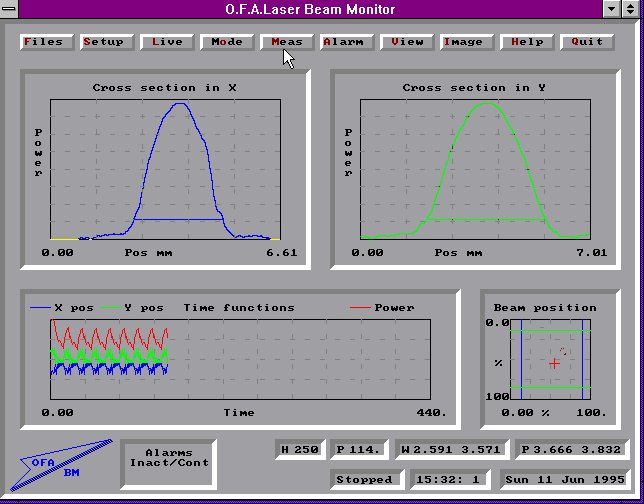The width and height of the screenshot is (644, 504).
Task: Open the Mode menu
Action: (227, 42)
